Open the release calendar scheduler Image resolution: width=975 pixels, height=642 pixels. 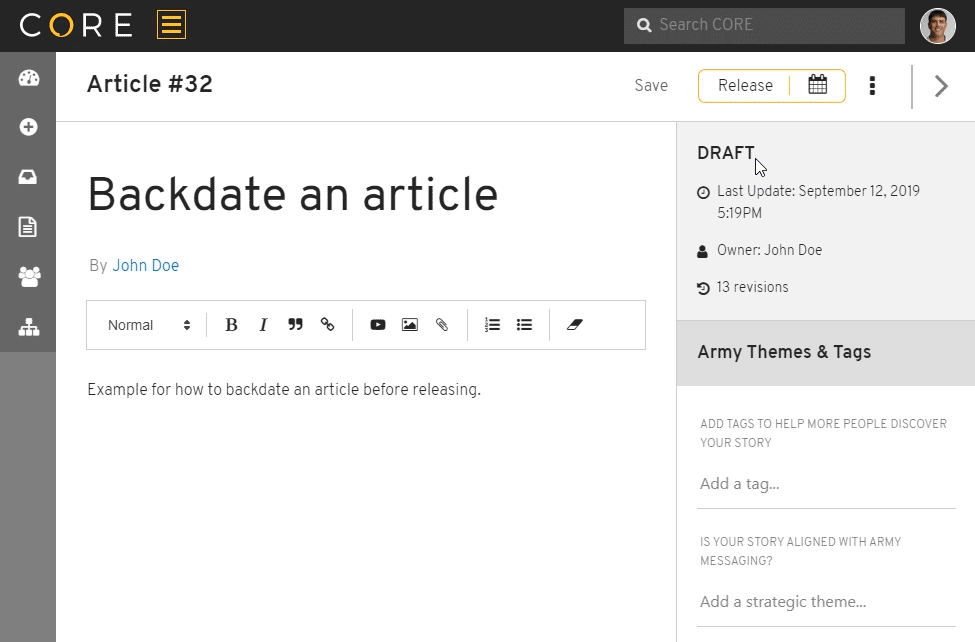(x=818, y=85)
